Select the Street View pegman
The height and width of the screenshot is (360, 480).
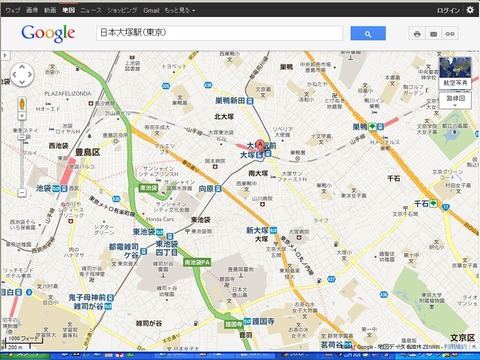[22, 104]
